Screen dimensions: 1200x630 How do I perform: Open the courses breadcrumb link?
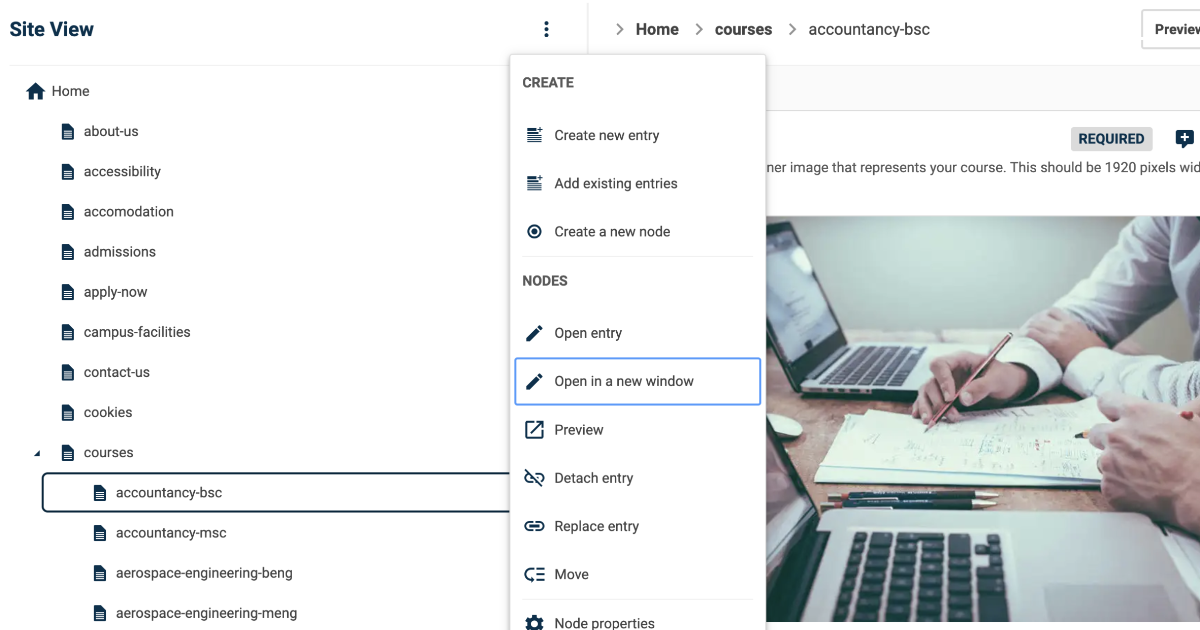[743, 29]
